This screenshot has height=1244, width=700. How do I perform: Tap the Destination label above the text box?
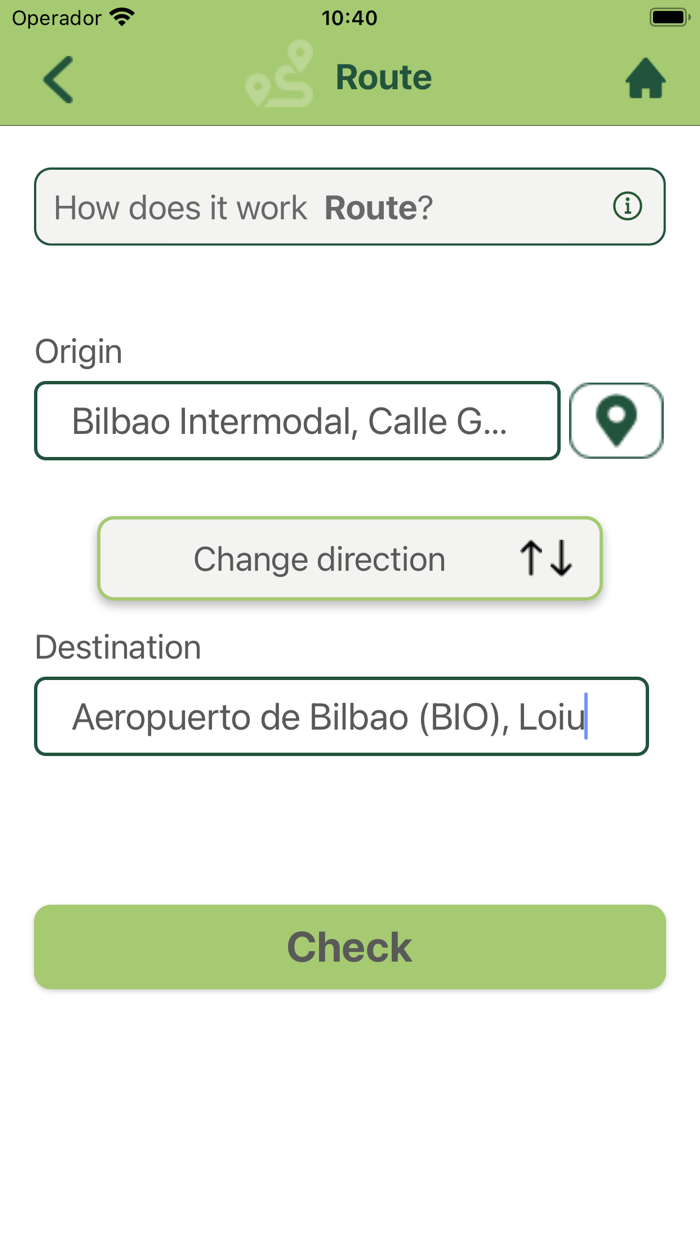[x=117, y=647]
